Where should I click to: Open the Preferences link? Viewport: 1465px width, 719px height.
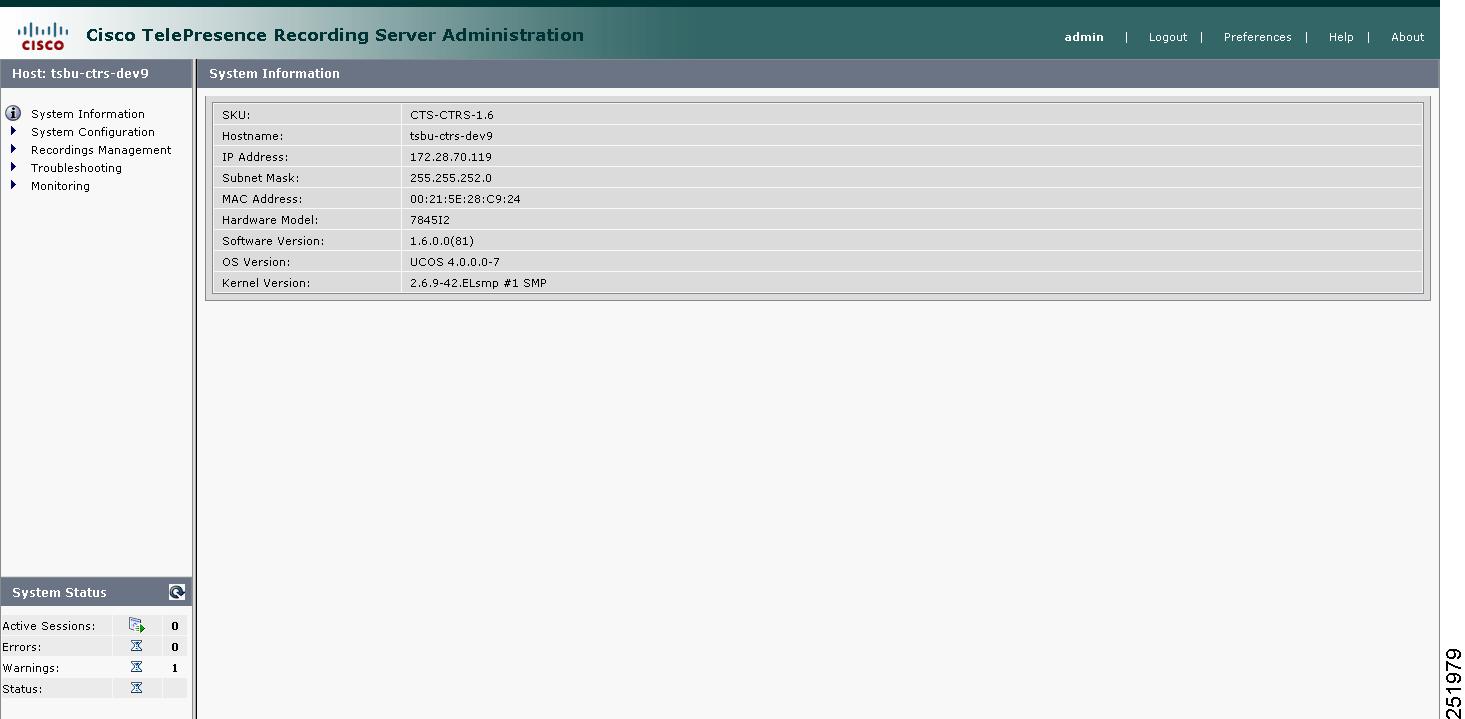1258,37
